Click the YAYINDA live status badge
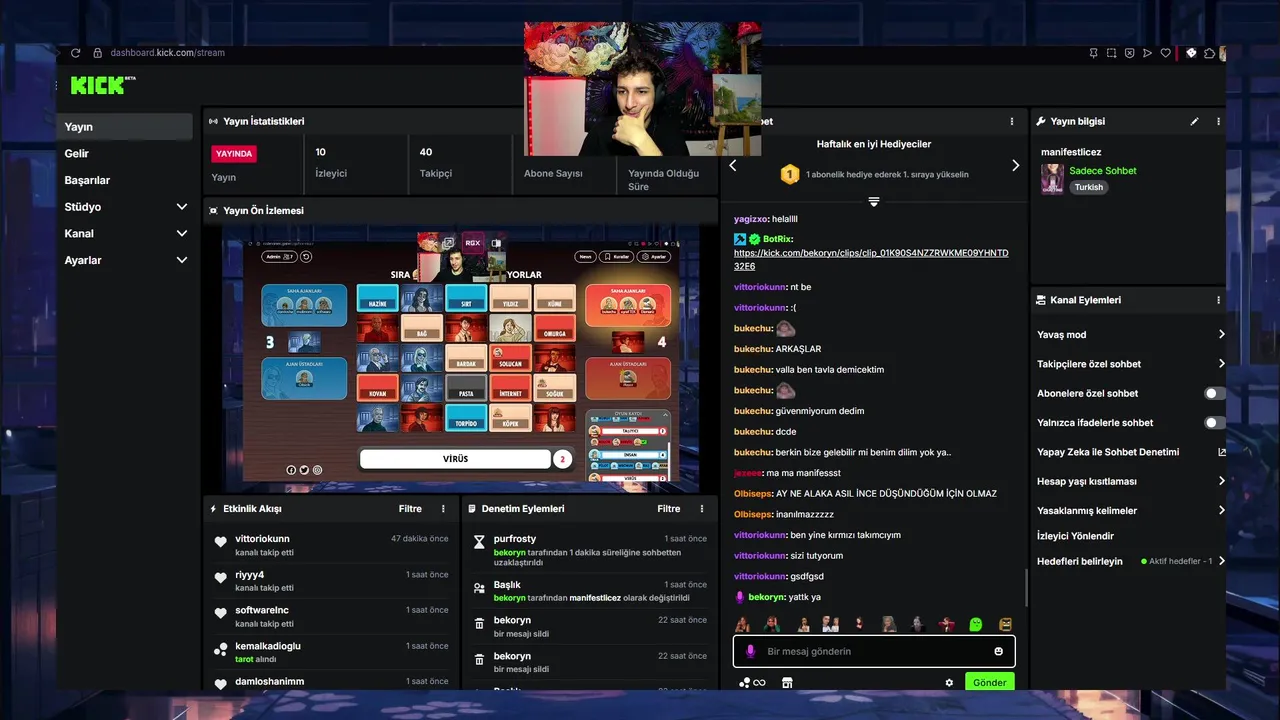The image size is (1280, 720). [234, 154]
